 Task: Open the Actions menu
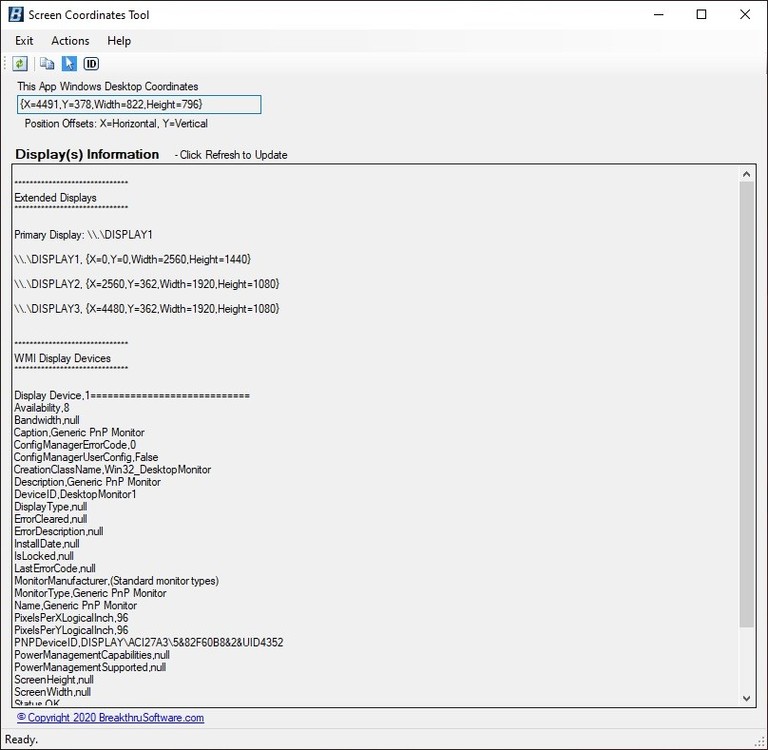[x=70, y=41]
